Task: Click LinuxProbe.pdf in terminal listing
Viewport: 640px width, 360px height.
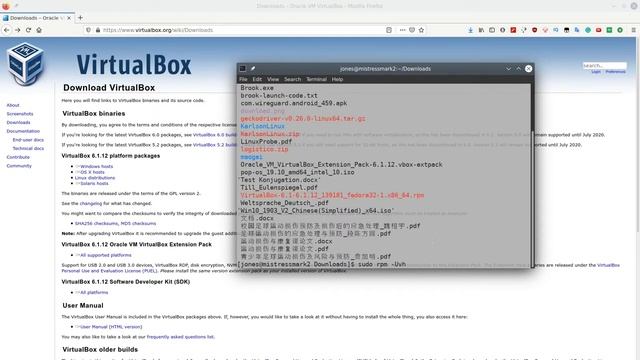Action: point(266,142)
